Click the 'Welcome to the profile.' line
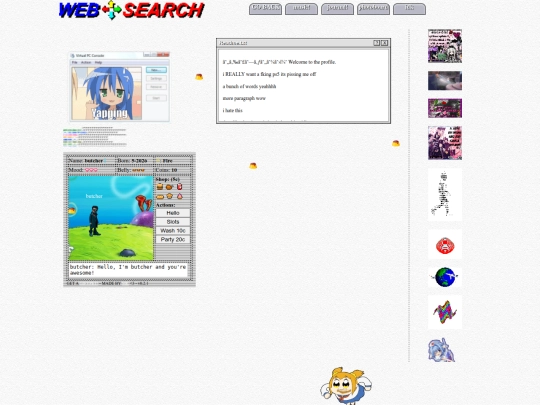Screen dimensions: 540x405 pyautogui.click(x=312, y=62)
